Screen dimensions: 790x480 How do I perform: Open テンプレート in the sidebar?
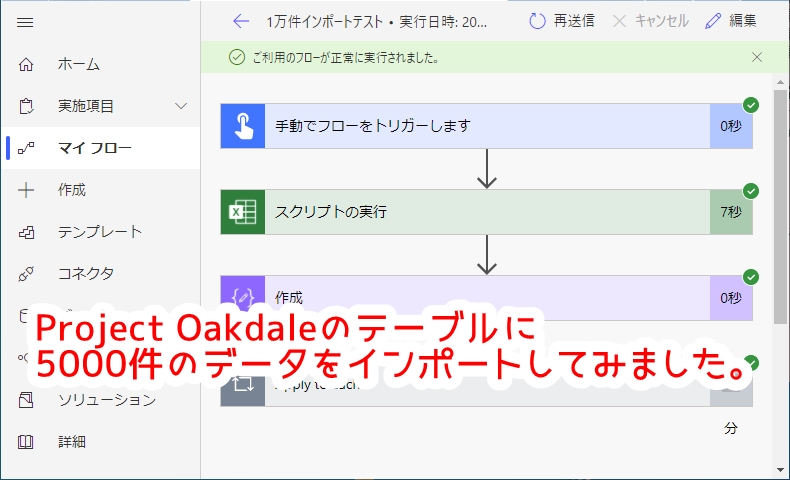pyautogui.click(x=100, y=232)
